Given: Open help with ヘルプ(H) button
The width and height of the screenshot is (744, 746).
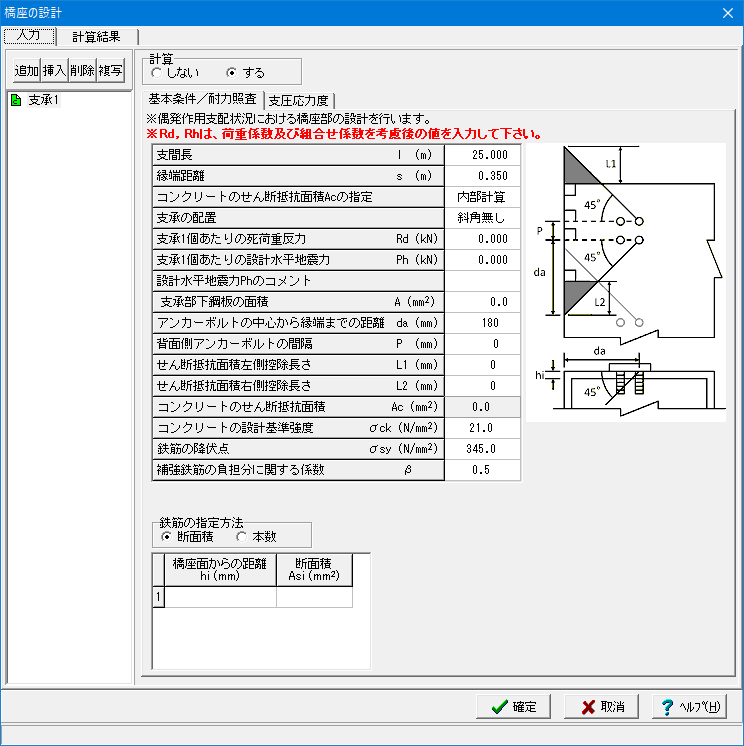Looking at the screenshot, I should [x=689, y=707].
